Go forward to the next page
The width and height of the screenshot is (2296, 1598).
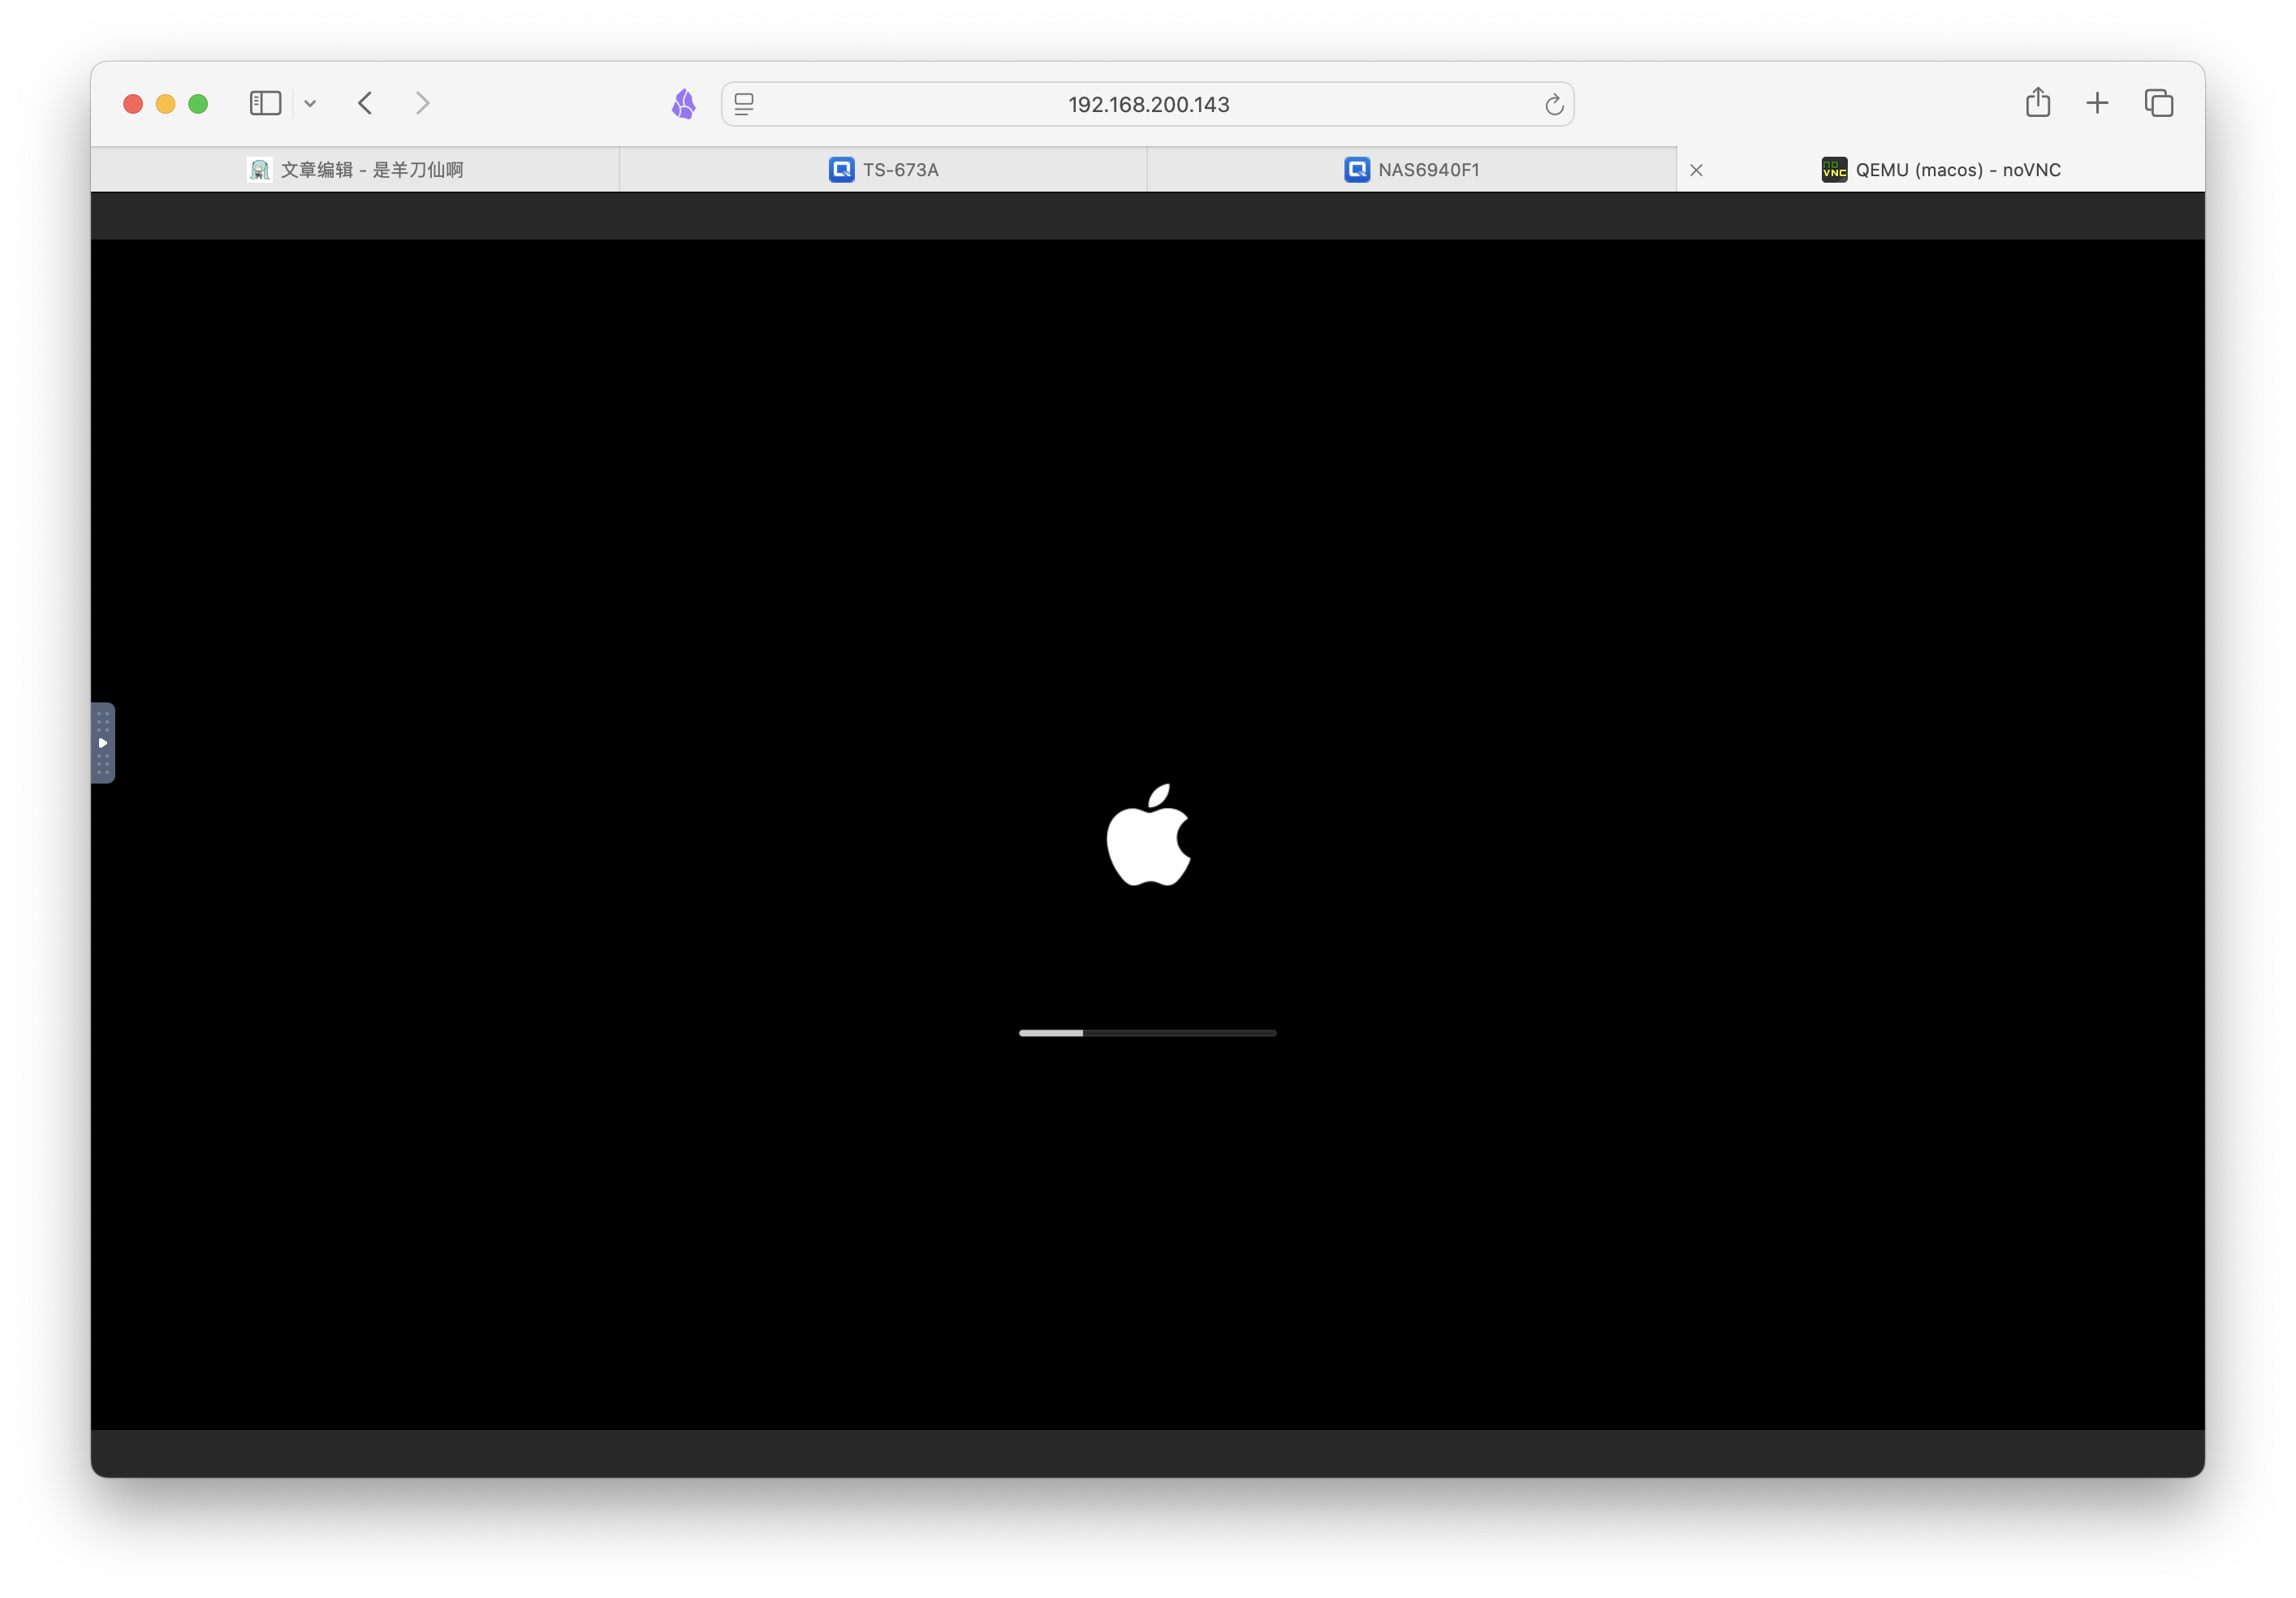coord(422,103)
